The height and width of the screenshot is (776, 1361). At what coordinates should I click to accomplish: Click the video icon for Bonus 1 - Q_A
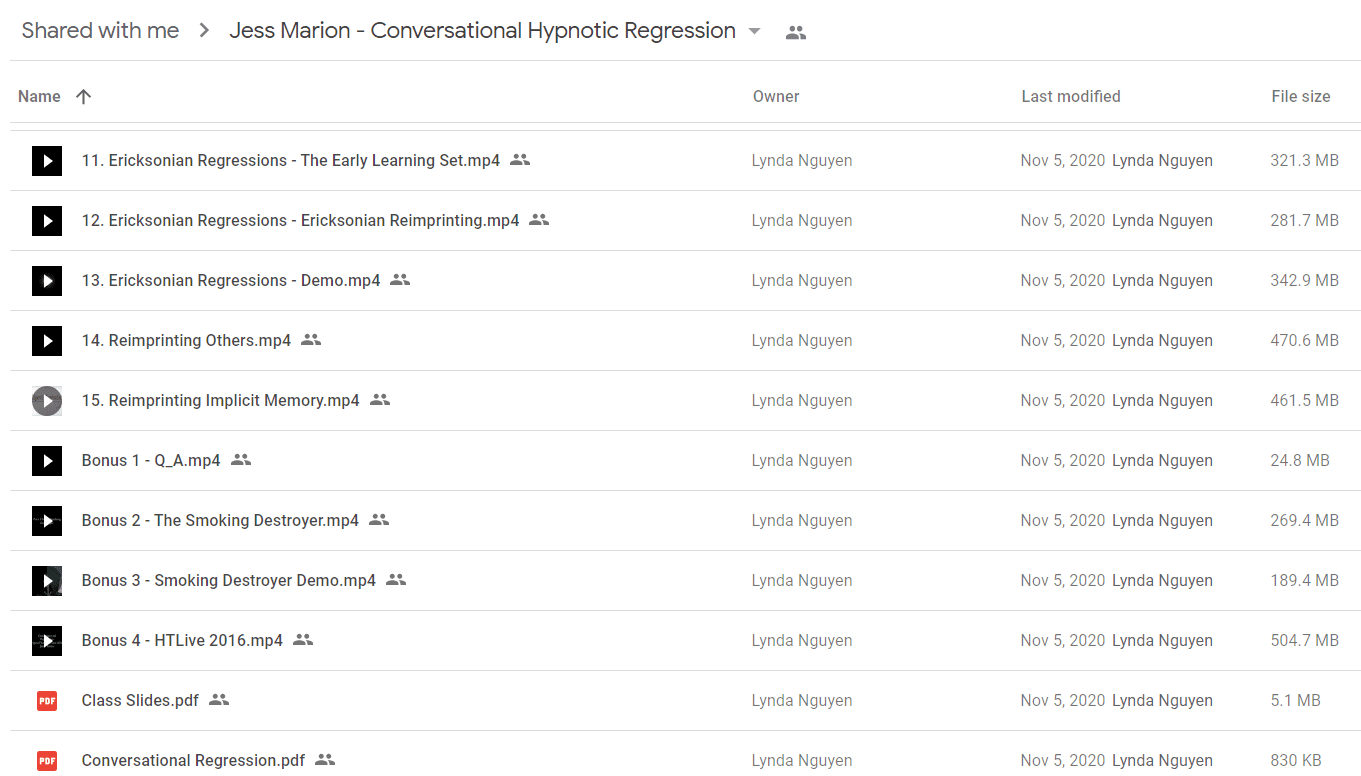[47, 460]
